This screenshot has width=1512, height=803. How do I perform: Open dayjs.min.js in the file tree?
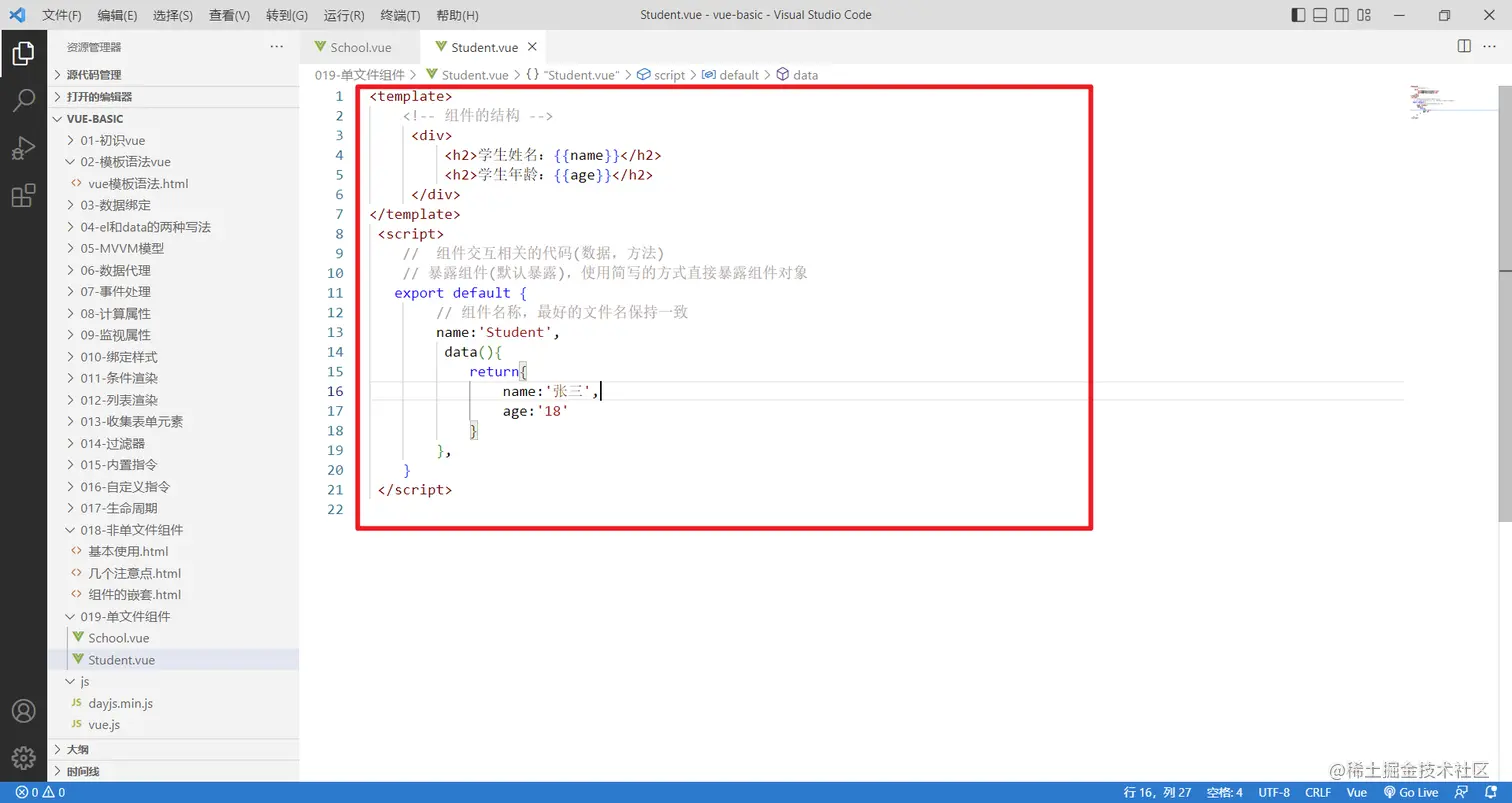coord(173,703)
